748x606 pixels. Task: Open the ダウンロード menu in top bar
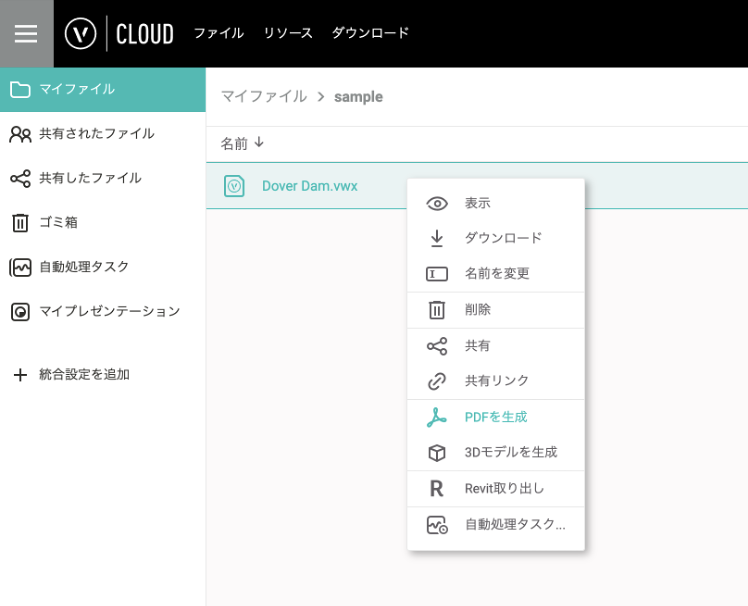(370, 33)
